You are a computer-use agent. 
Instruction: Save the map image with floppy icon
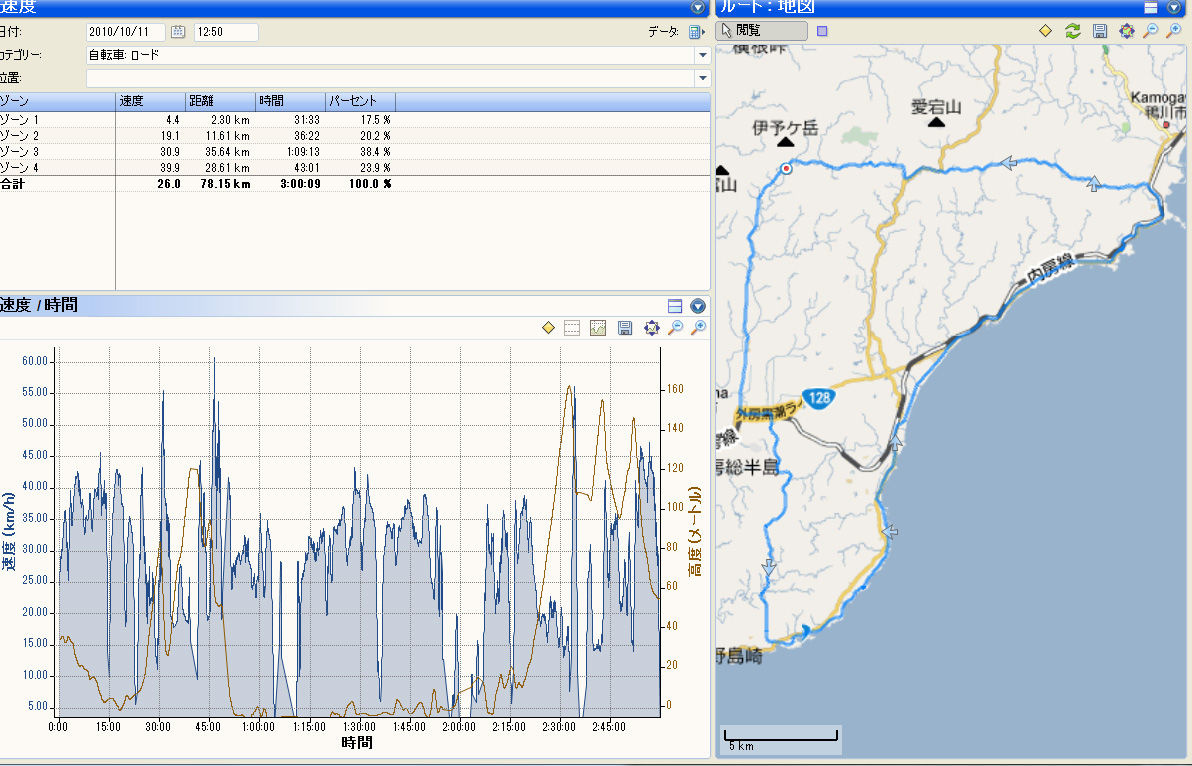1100,30
